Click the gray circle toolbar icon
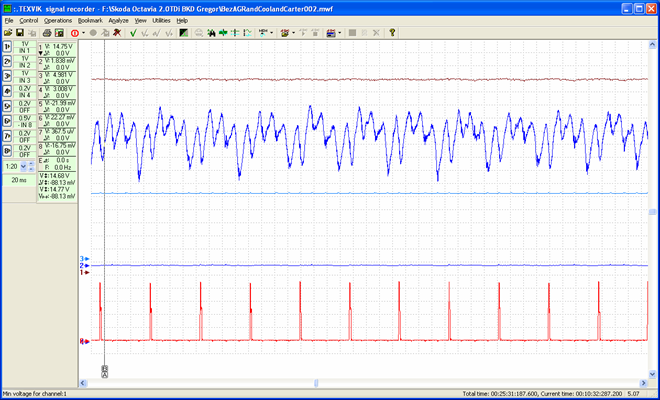The image size is (660, 400). pyautogui.click(x=93, y=32)
